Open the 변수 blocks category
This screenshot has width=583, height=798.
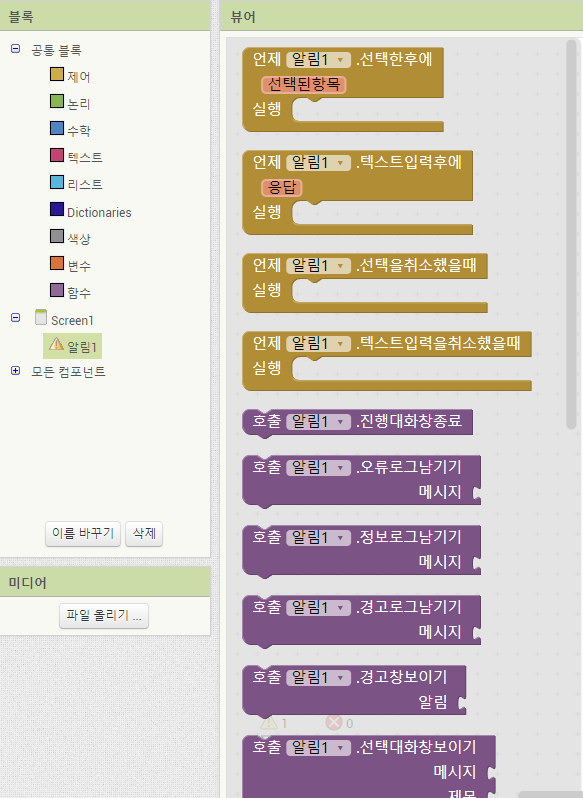(x=79, y=266)
